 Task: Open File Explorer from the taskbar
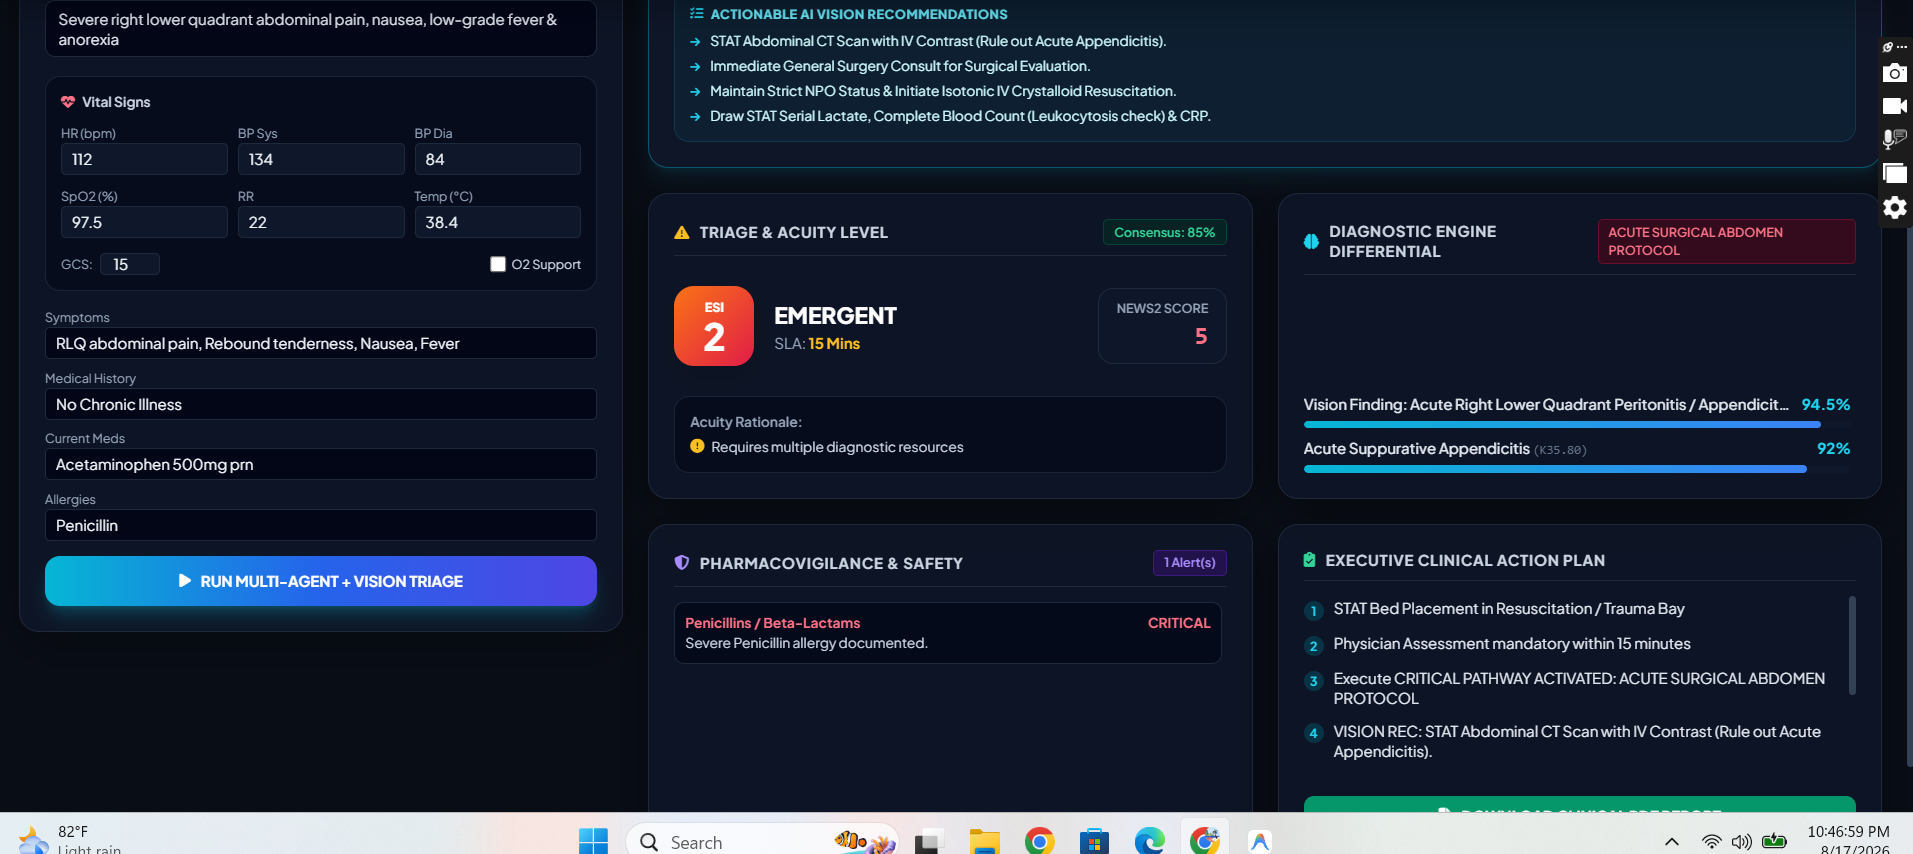985,841
